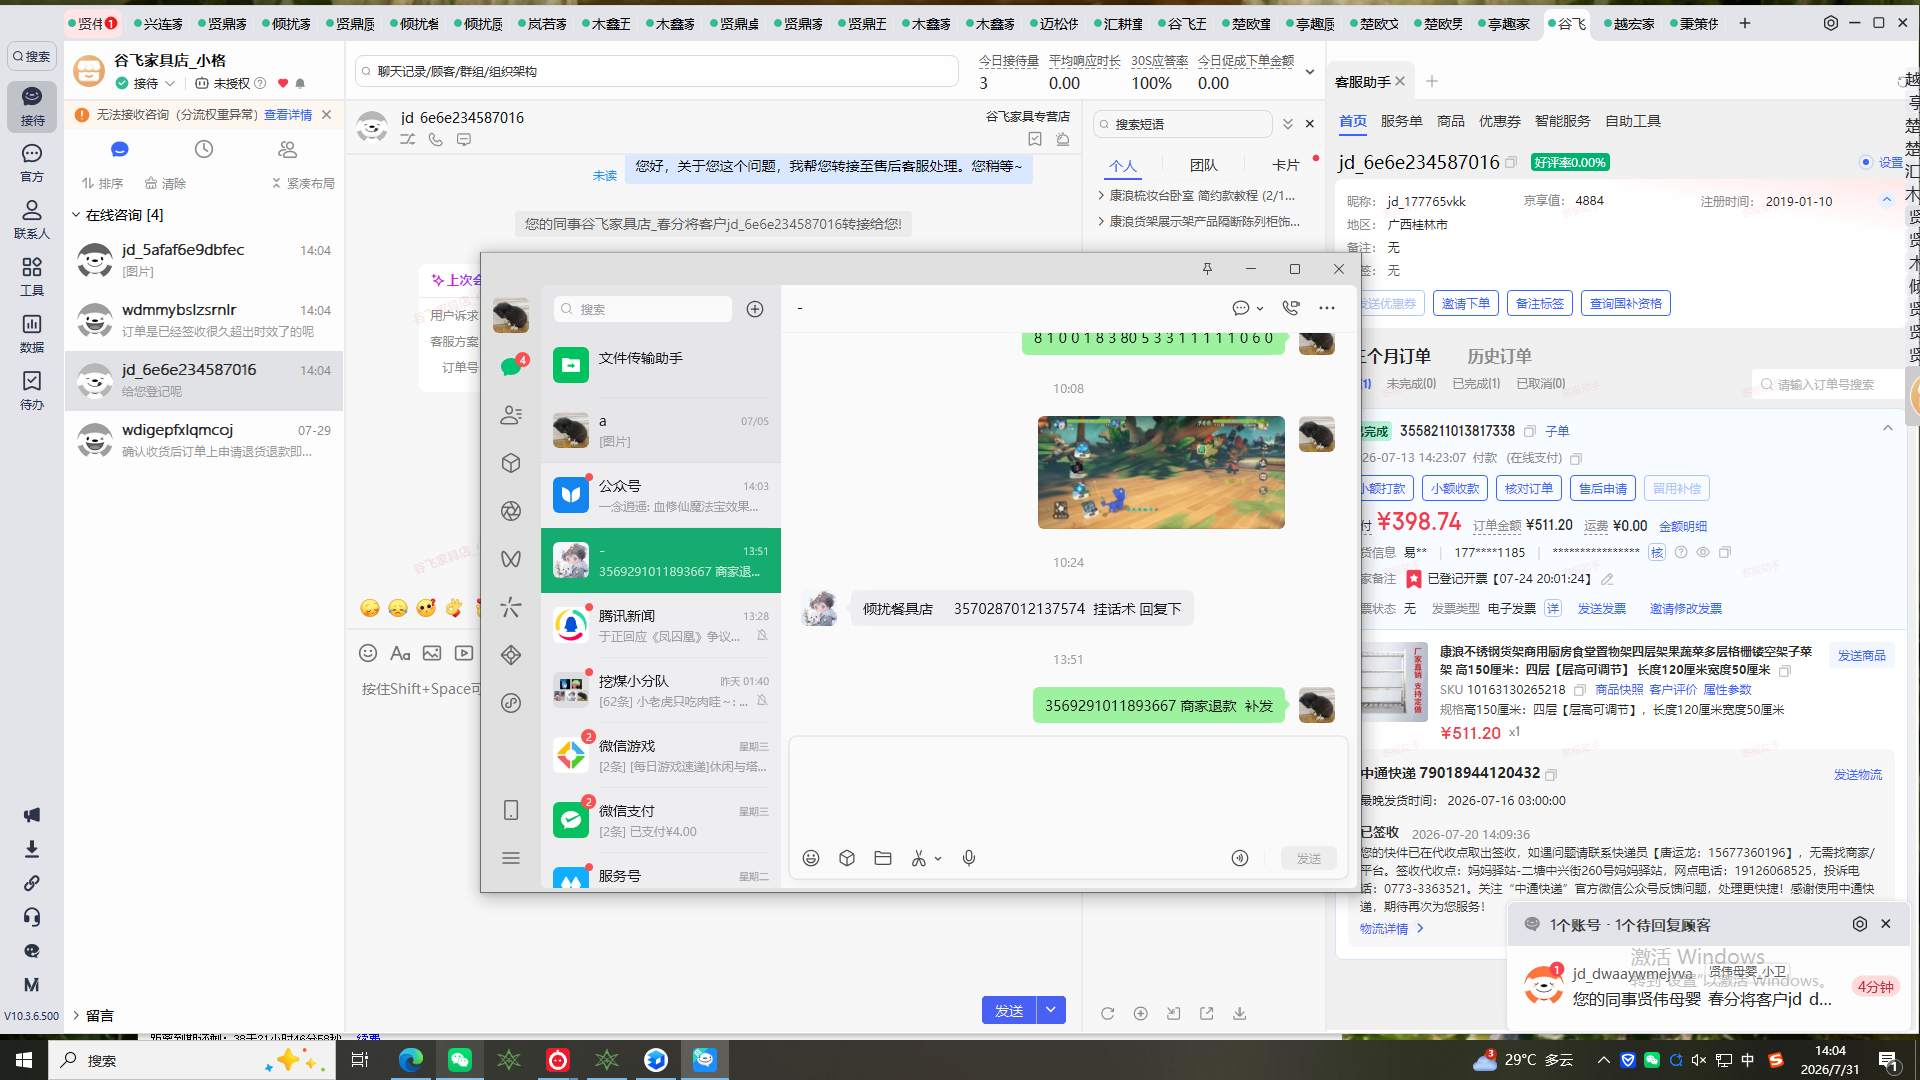Open the emoji picker in WeChat input toolbar
This screenshot has height=1080, width=1920.
[x=811, y=858]
